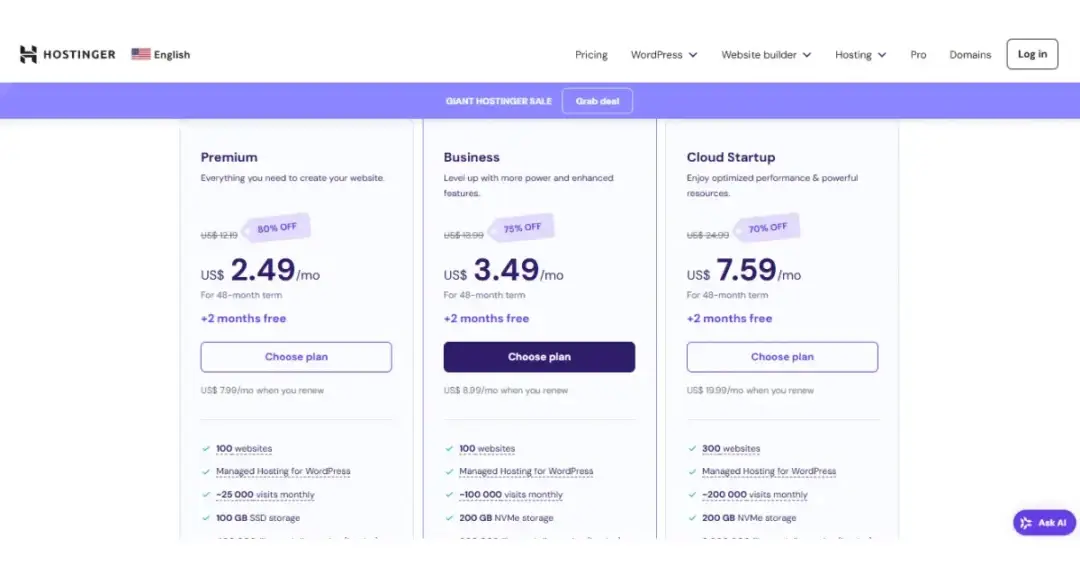Screen dimensions: 1080x565
Task: Go to the Pro nav item
Action: 918,54
